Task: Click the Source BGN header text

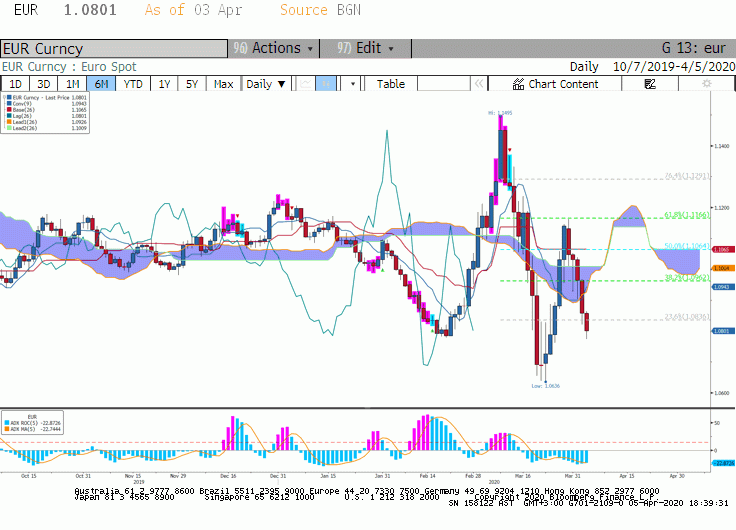Action: coord(321,10)
